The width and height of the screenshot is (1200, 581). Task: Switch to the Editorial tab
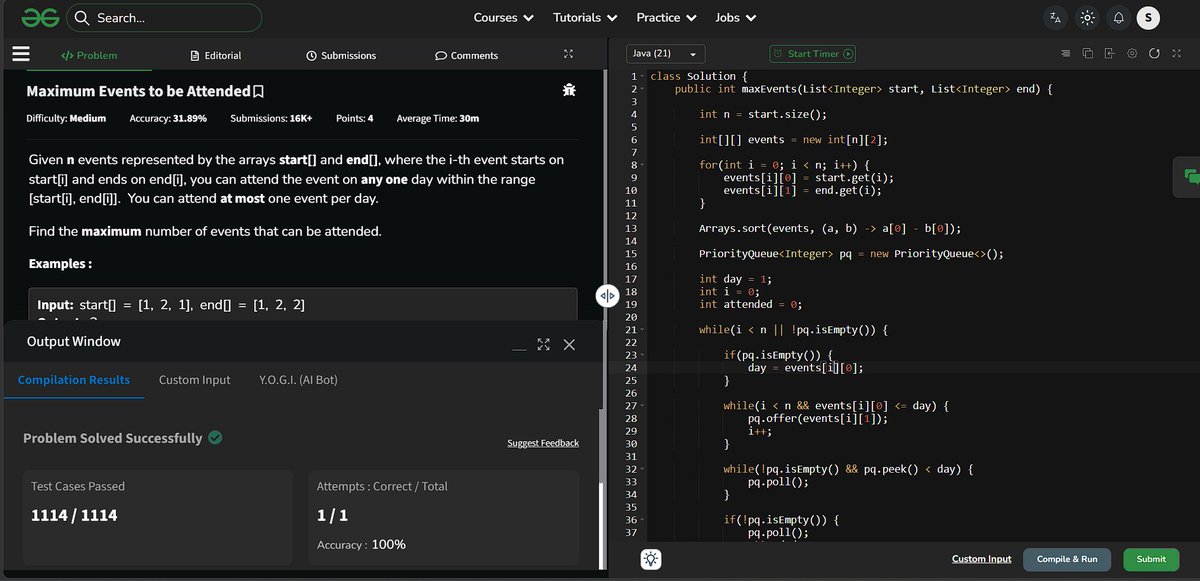216,55
